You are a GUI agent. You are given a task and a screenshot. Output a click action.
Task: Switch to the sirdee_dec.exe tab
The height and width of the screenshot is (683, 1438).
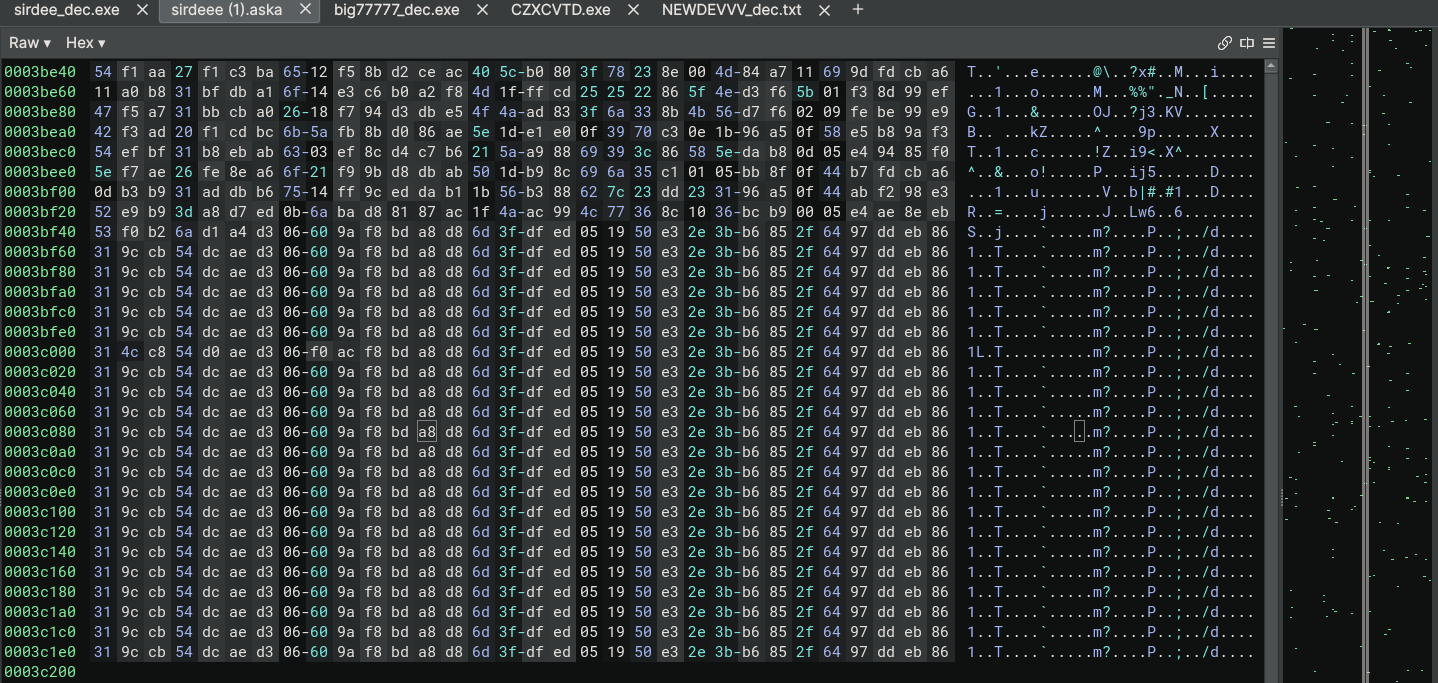pos(66,10)
